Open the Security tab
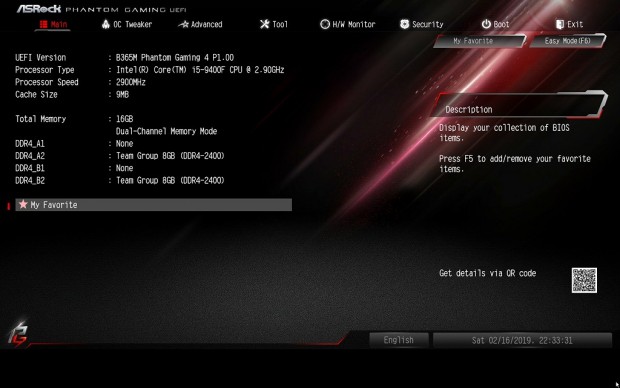This screenshot has height=388, width=620. click(x=422, y=25)
